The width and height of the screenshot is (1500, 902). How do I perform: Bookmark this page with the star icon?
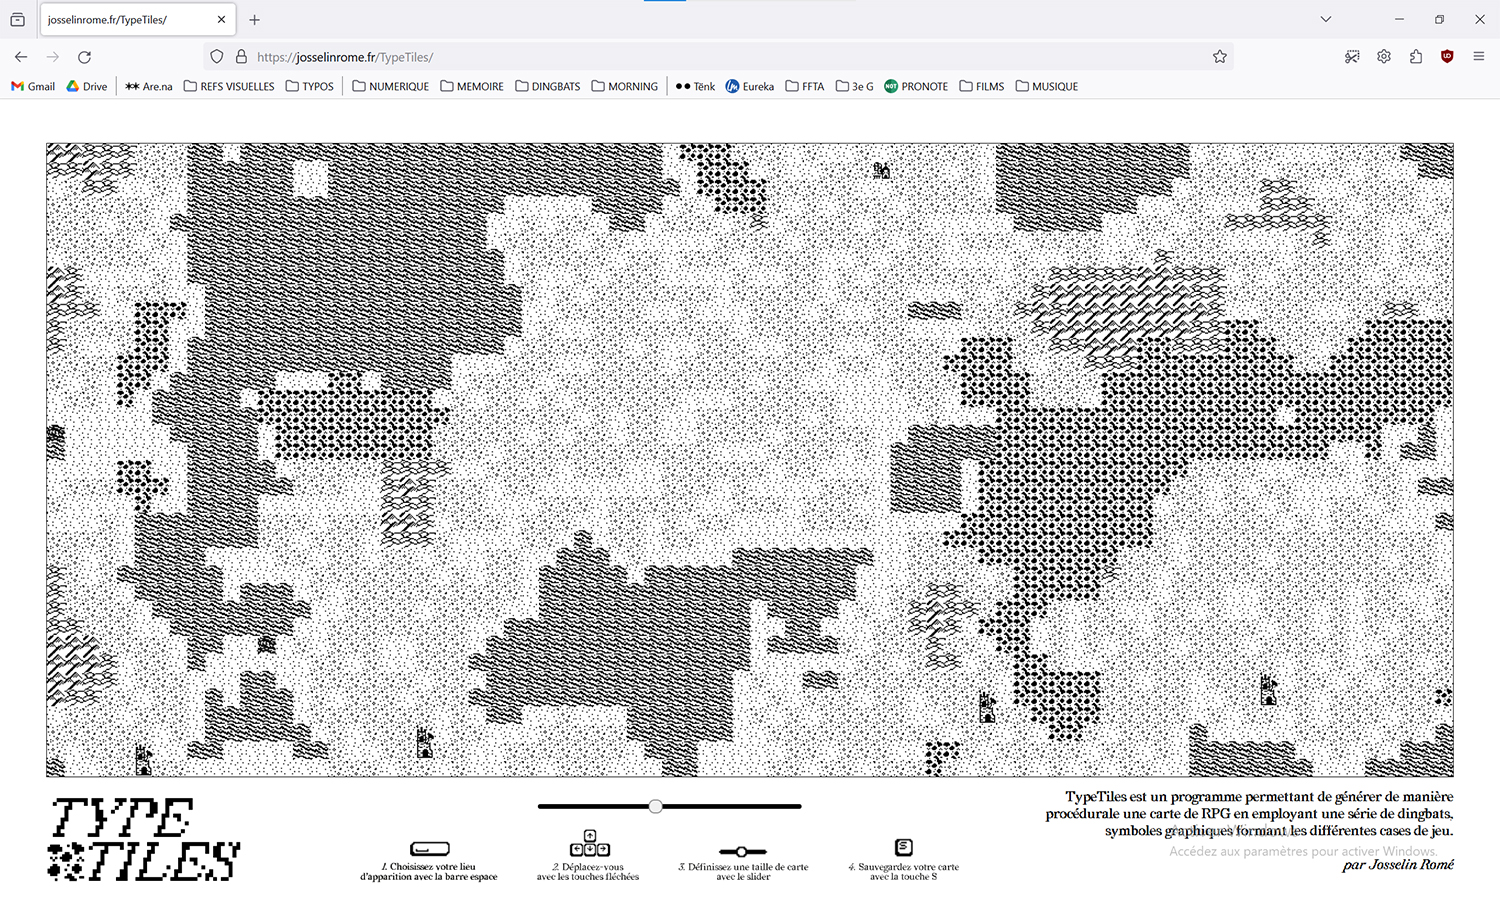(1219, 57)
